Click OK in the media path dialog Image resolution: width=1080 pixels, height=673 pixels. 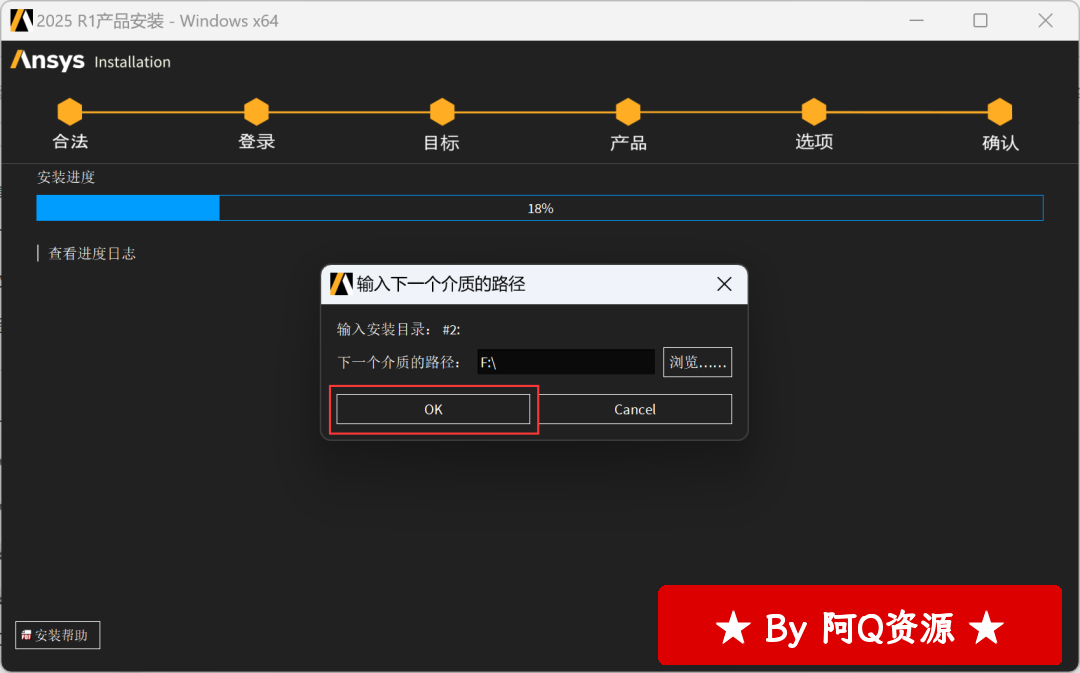[x=433, y=409]
